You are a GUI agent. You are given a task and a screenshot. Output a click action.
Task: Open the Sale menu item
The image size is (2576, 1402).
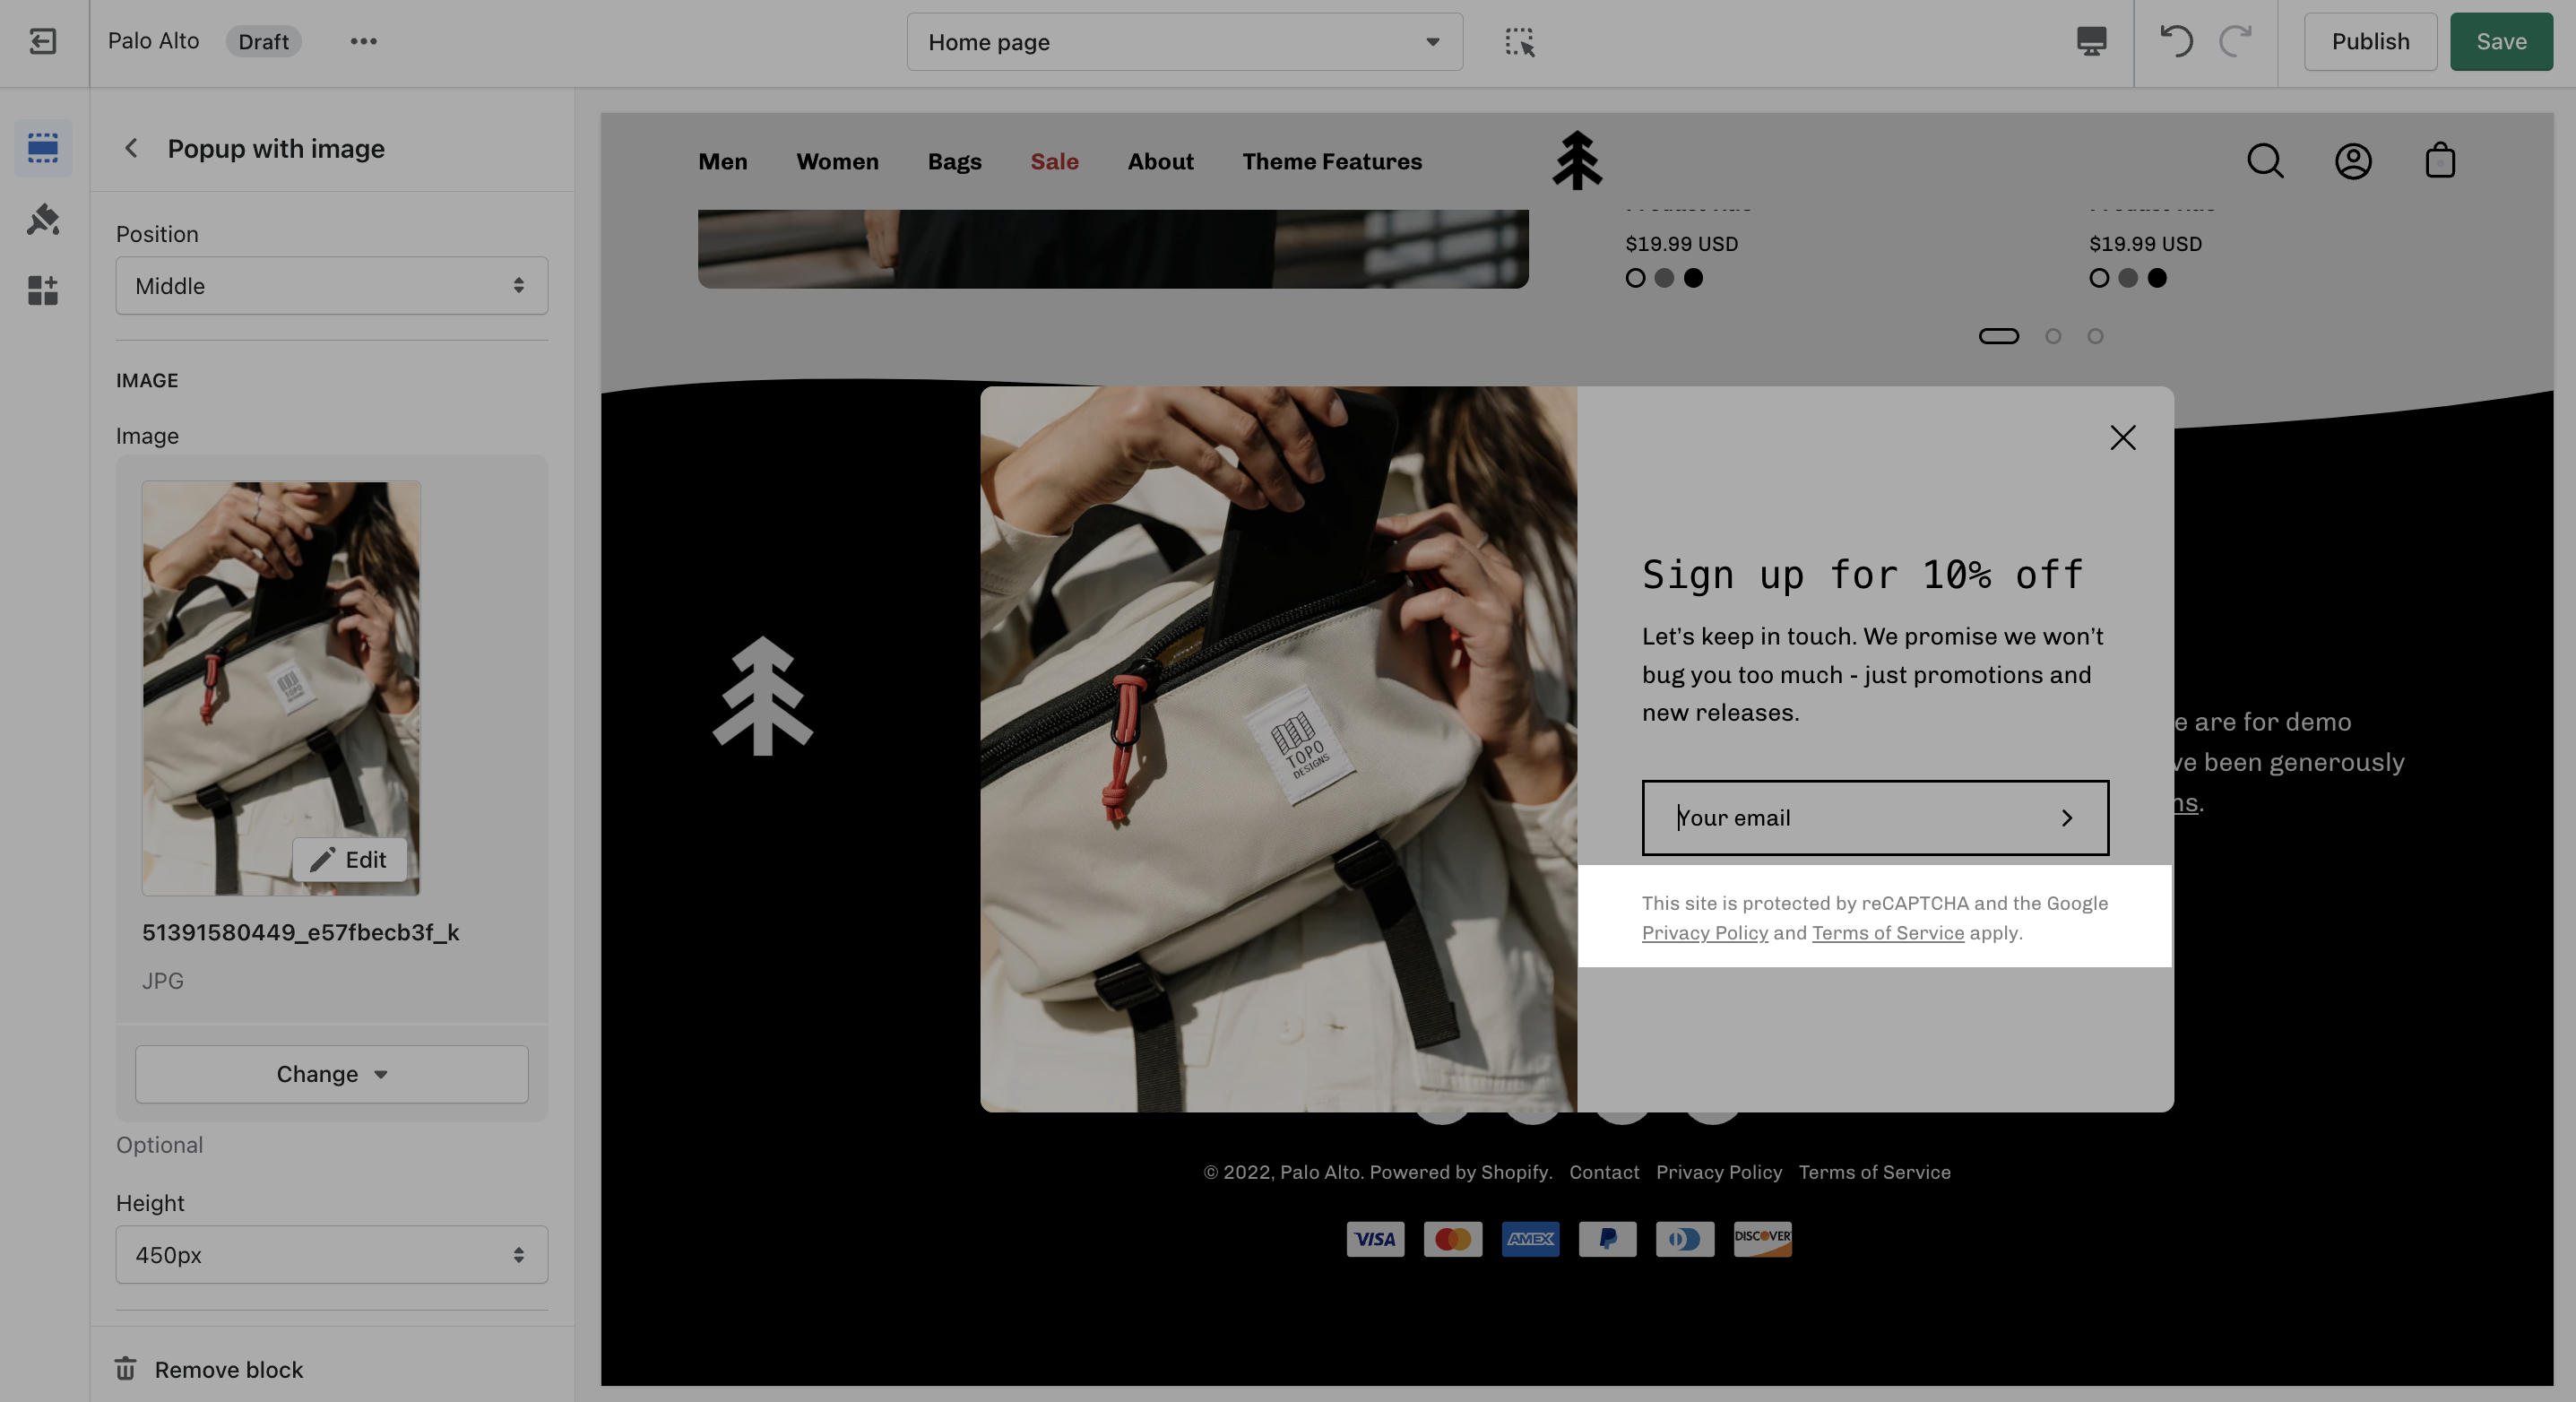[x=1054, y=161]
